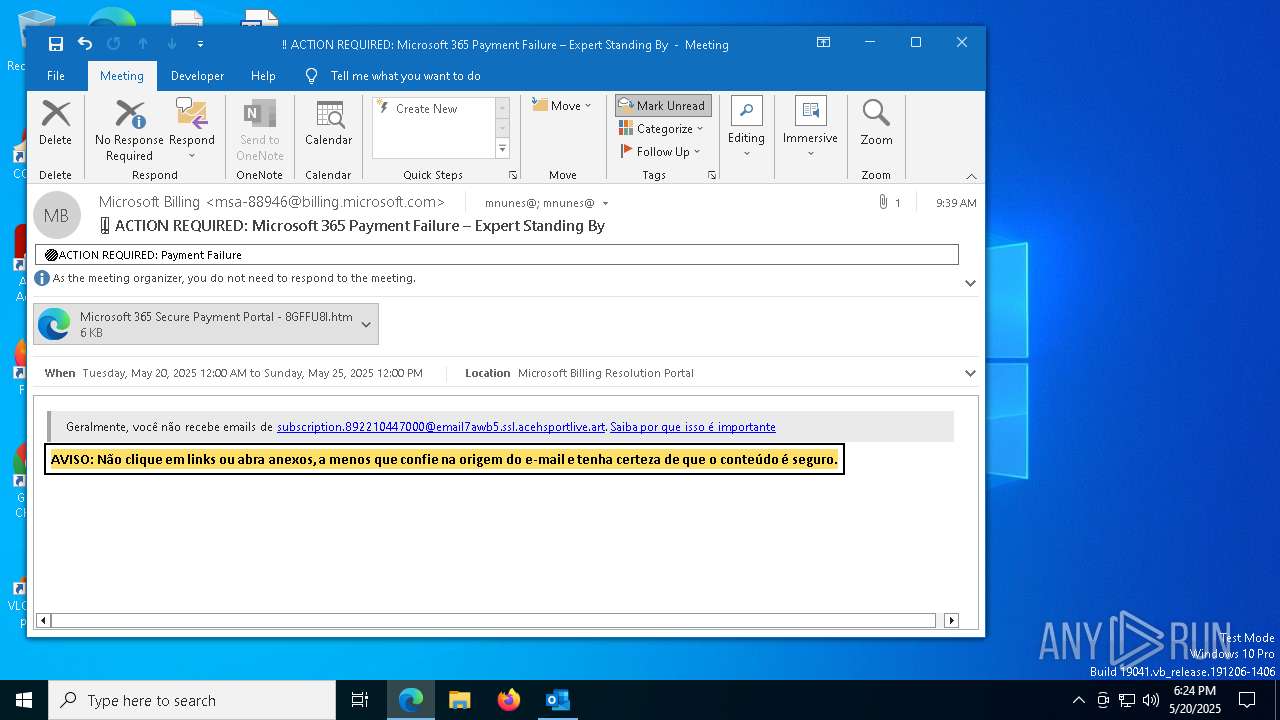
Task: Switch to the Meeting tab
Action: (122, 76)
